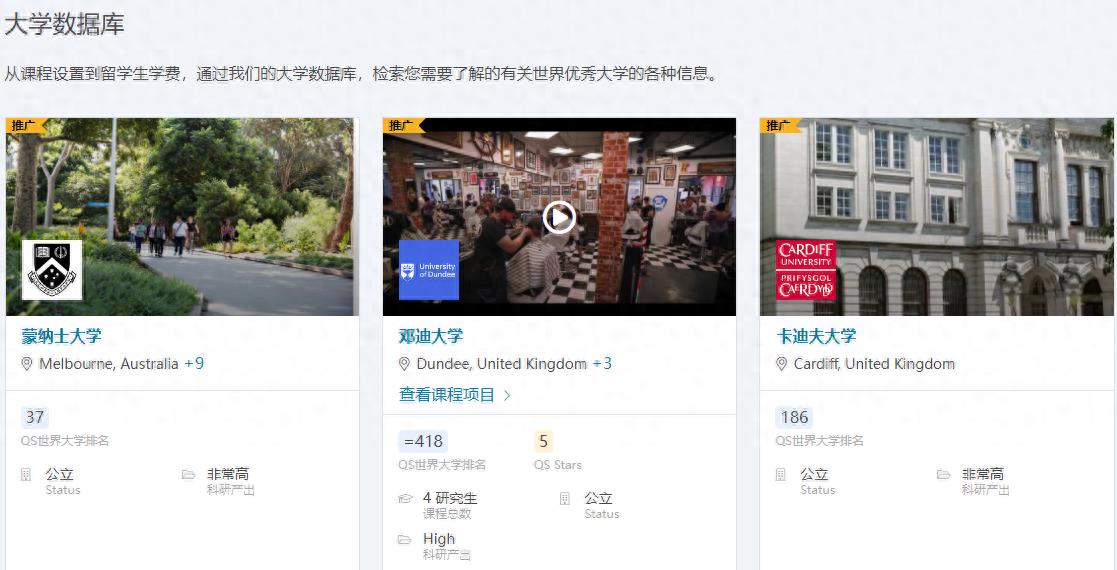Click folder icon beside High 科研产出
1117x570 pixels.
click(x=405, y=539)
